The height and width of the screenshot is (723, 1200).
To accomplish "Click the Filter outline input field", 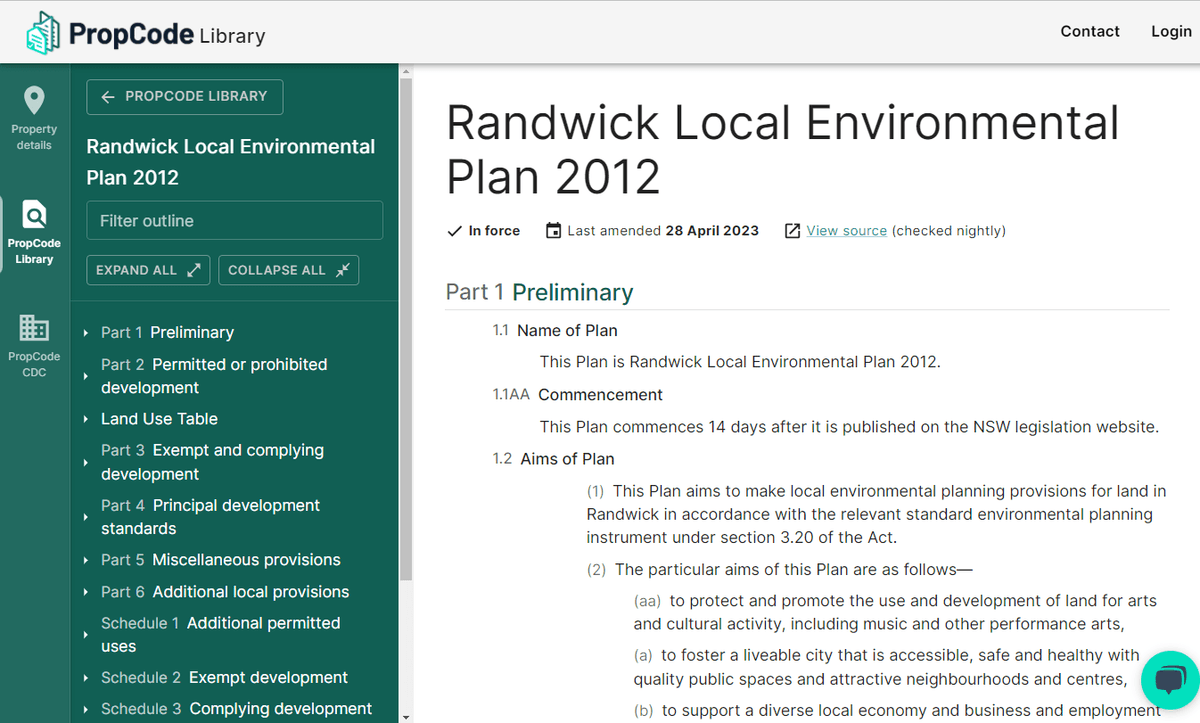I will [x=235, y=221].
